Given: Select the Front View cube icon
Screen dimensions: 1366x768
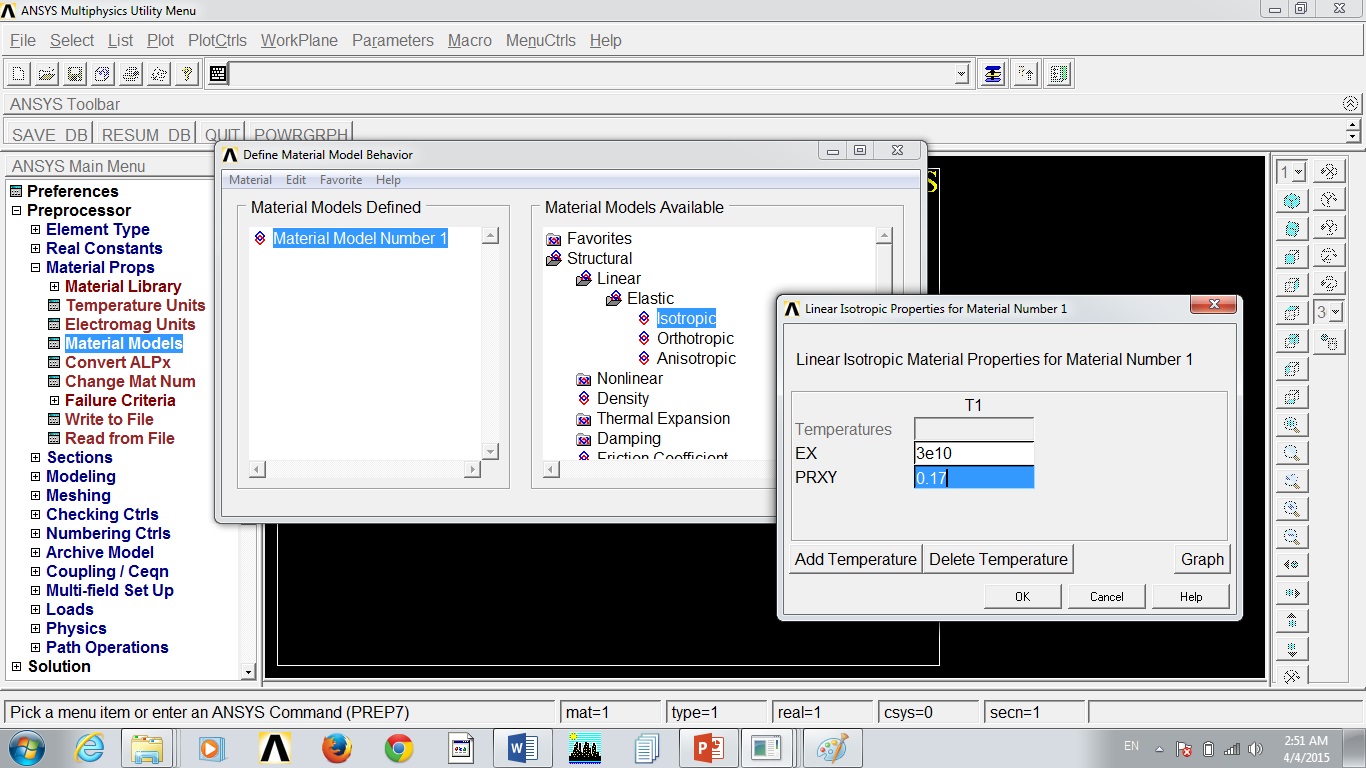Looking at the screenshot, I should pos(1292,257).
